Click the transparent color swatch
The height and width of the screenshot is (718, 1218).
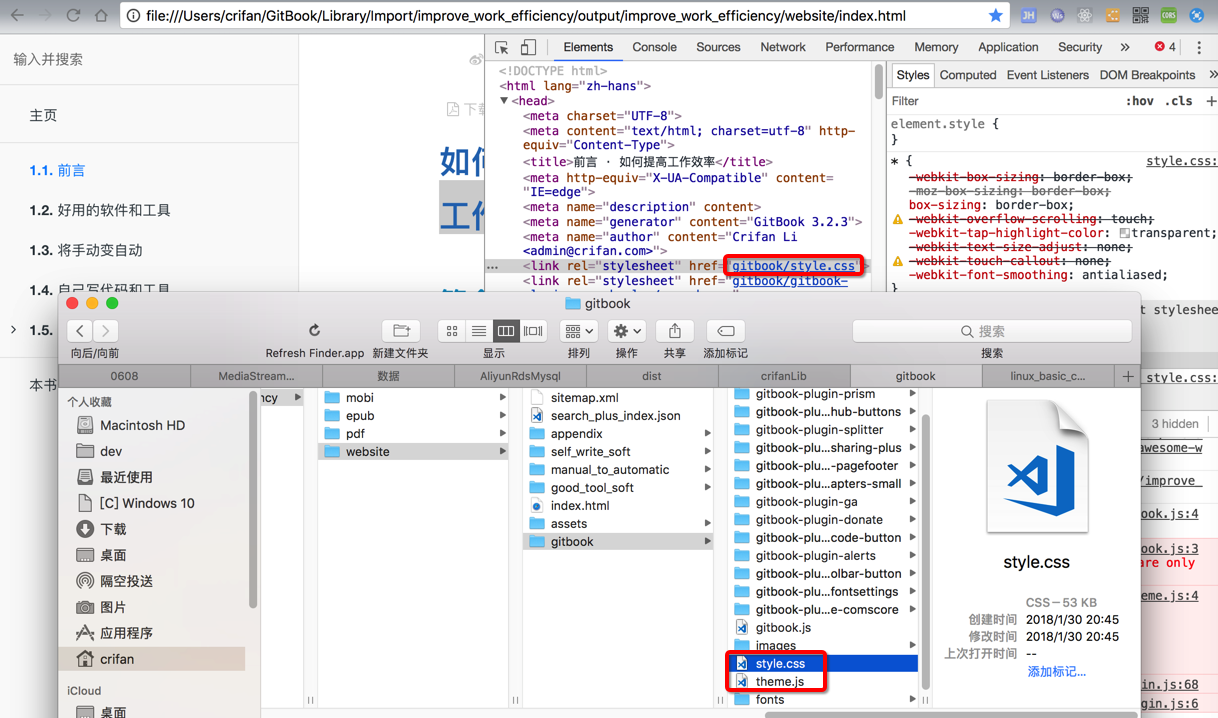pos(1125,233)
